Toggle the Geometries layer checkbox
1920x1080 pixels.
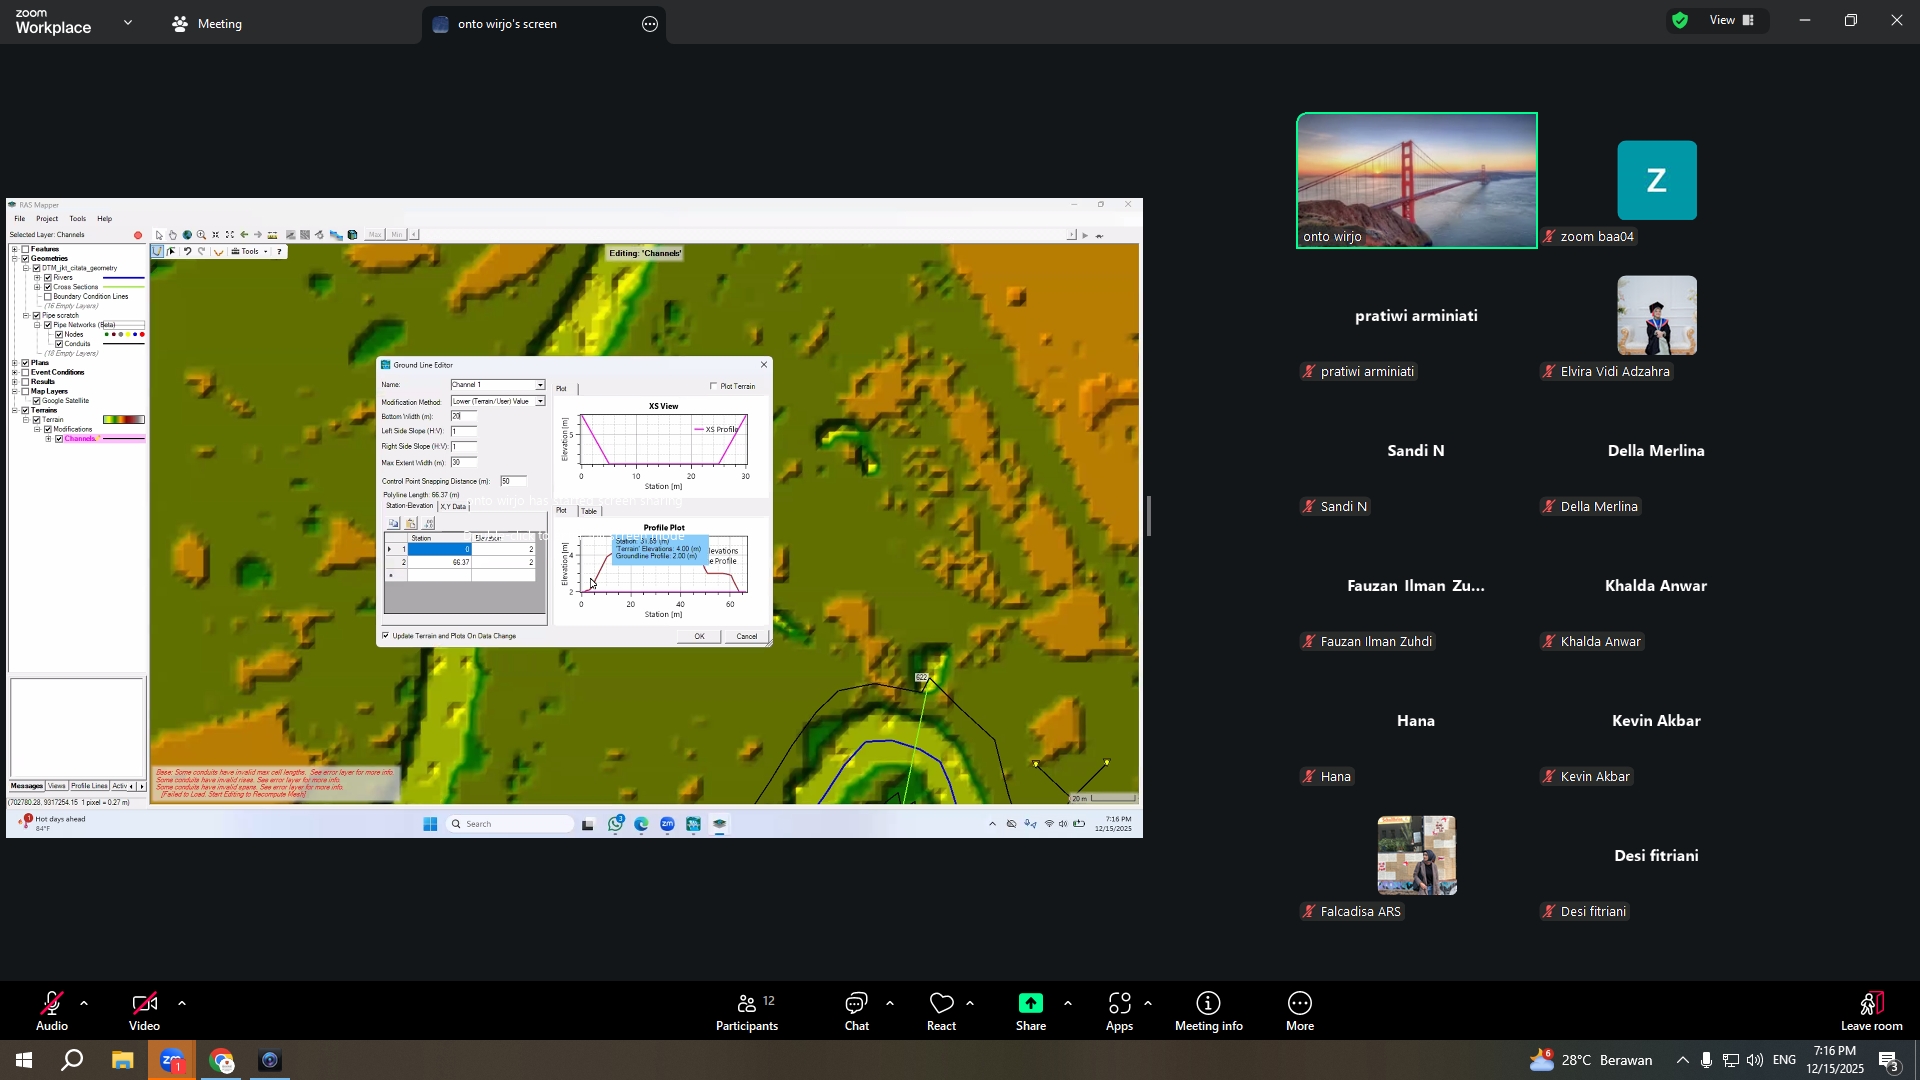click(26, 259)
